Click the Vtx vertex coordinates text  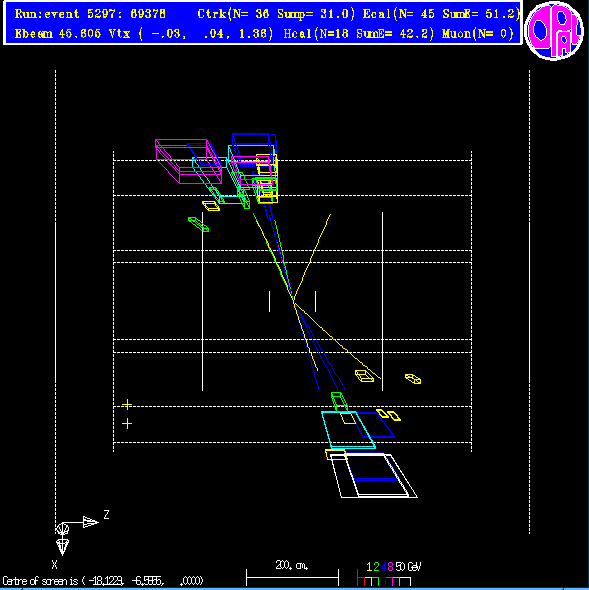tap(191, 34)
